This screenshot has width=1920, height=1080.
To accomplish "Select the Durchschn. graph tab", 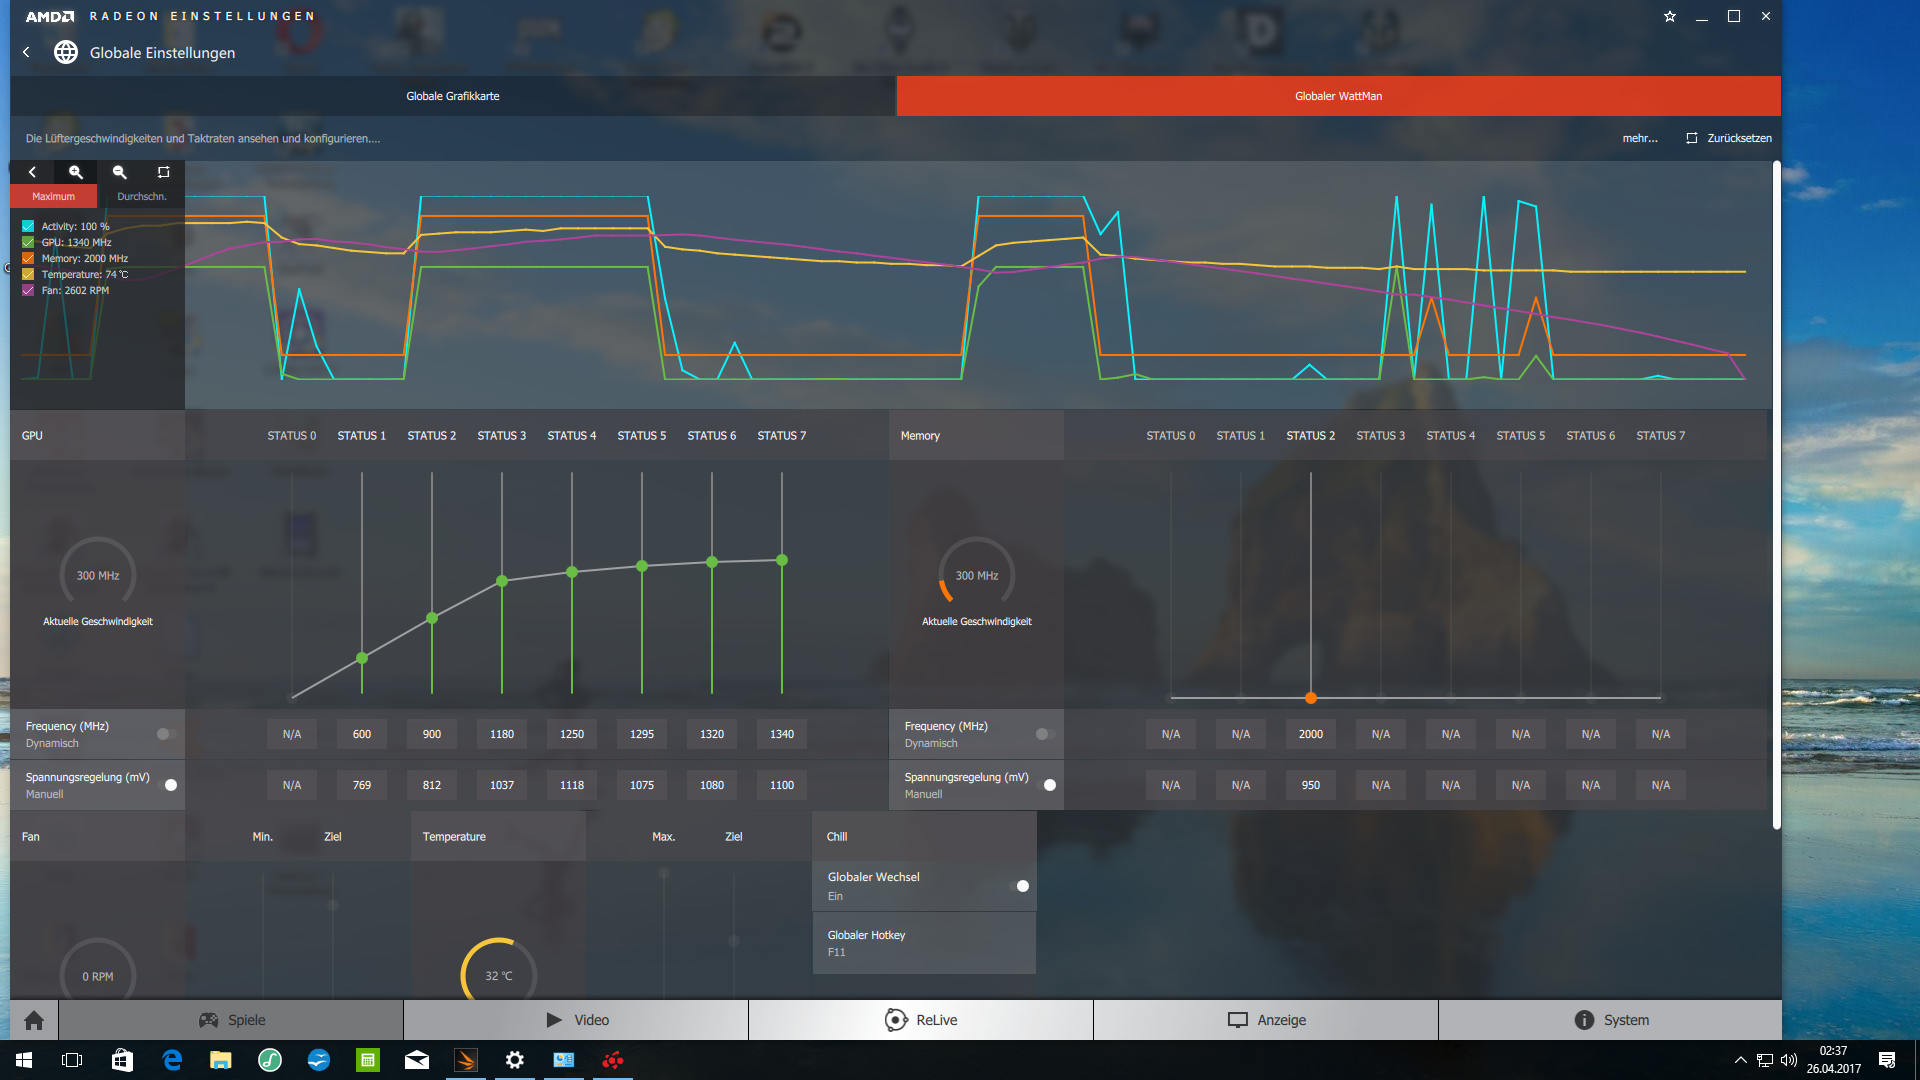I will (x=141, y=196).
